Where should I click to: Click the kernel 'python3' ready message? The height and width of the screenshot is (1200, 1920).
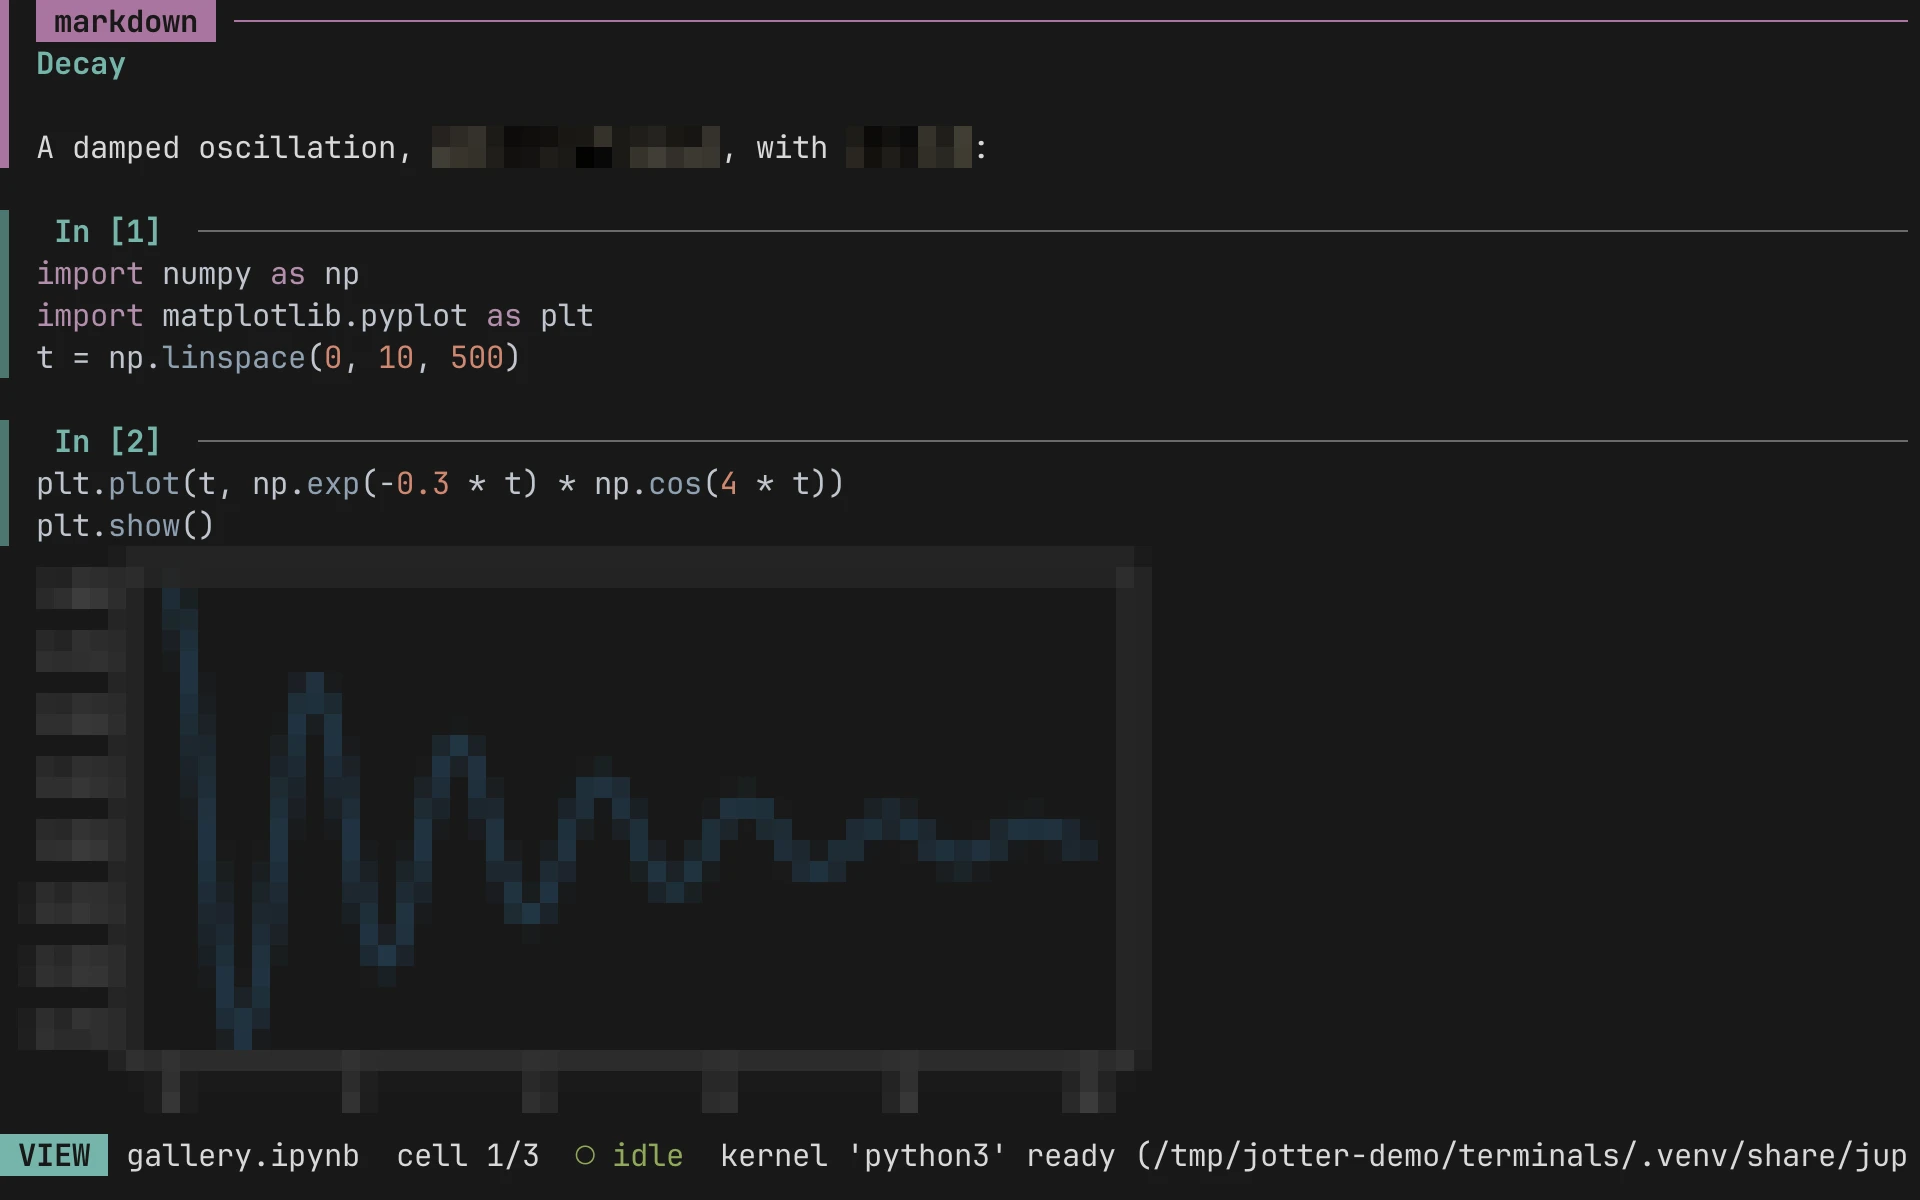1314,1156
